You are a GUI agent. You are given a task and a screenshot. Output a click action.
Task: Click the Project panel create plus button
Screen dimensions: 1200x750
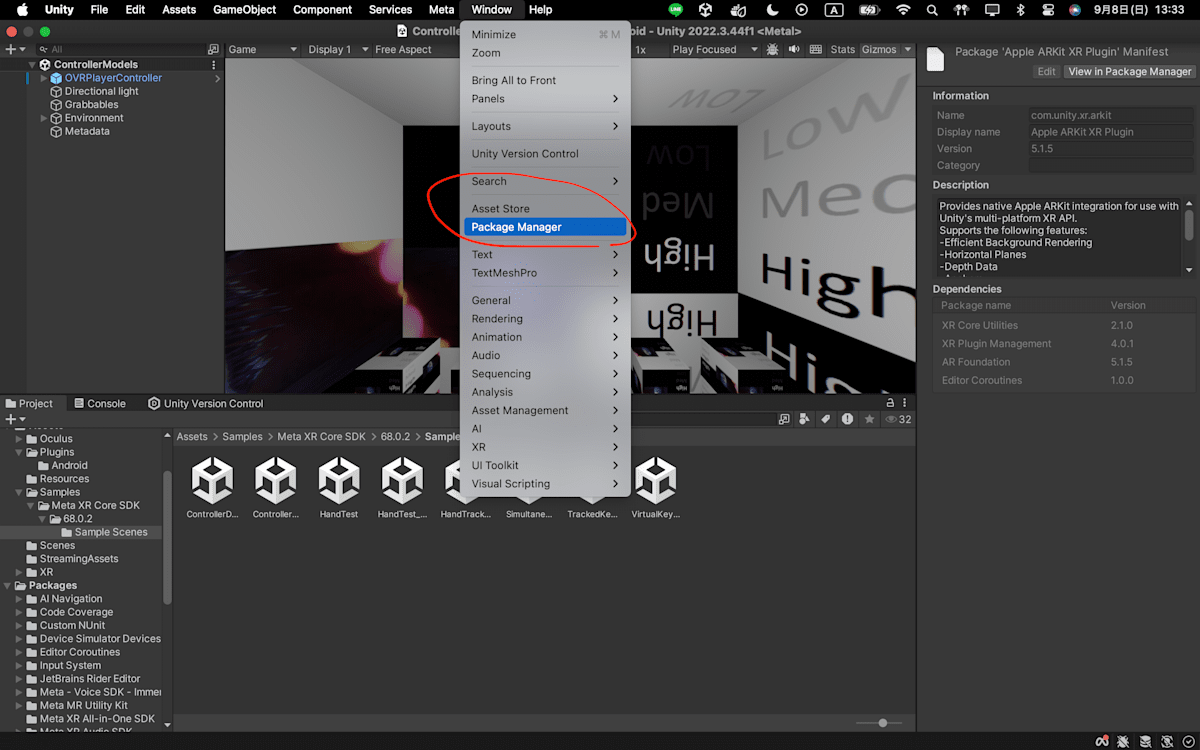coord(14,419)
